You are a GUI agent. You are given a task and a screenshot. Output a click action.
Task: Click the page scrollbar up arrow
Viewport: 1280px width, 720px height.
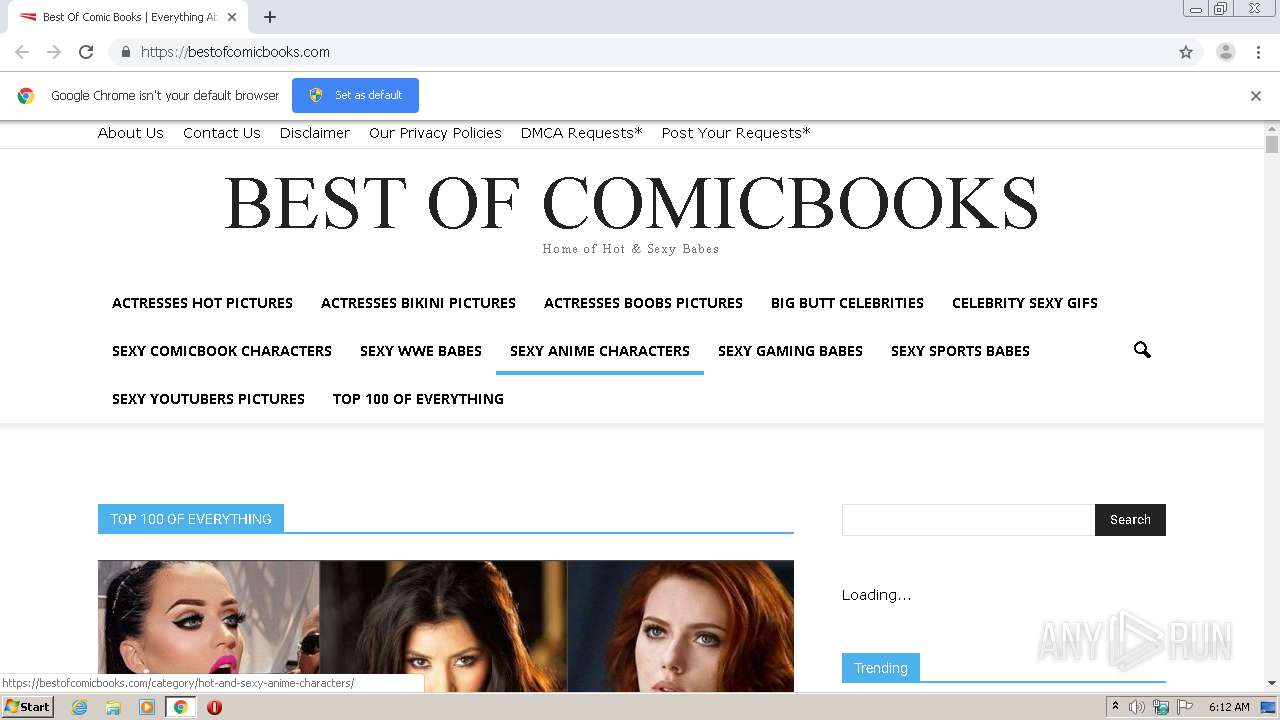click(1272, 129)
